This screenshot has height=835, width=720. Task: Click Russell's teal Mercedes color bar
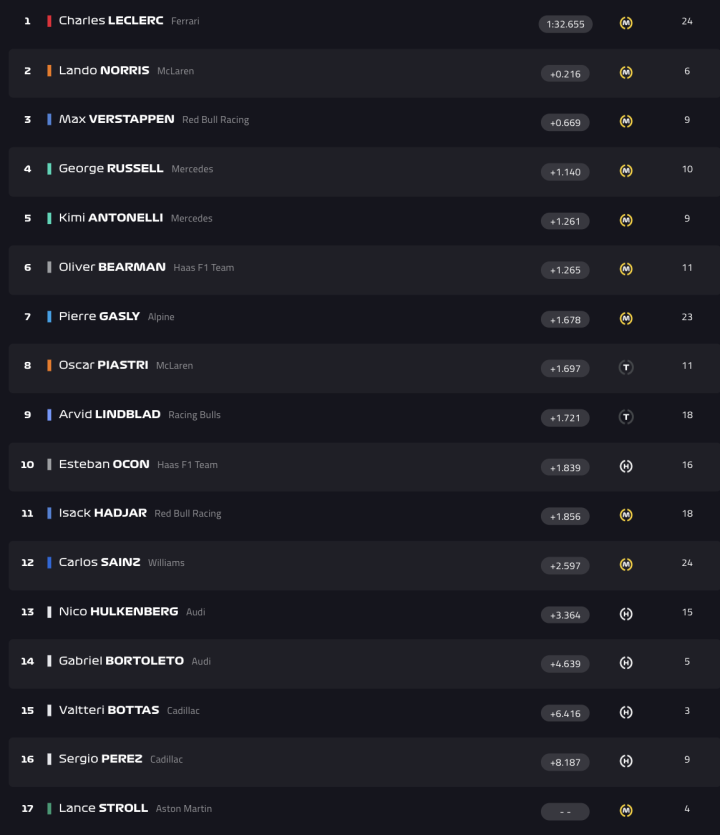point(49,169)
